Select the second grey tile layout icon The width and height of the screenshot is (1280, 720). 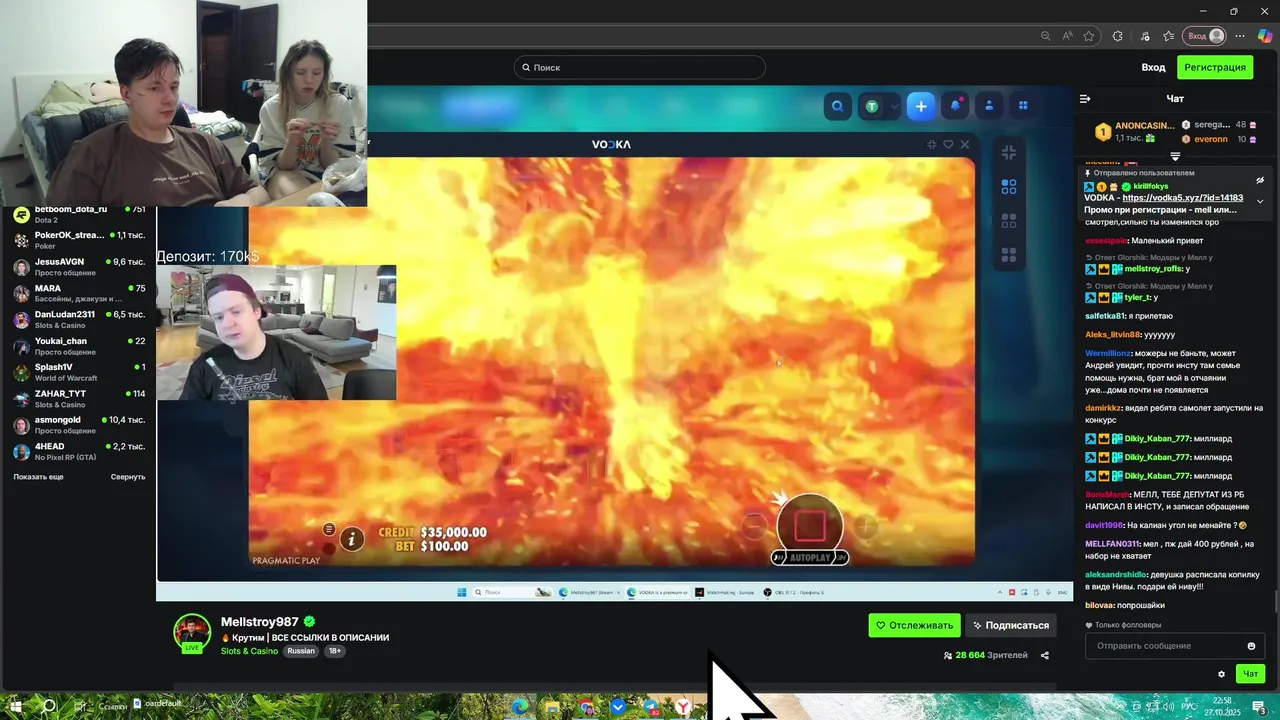pos(1009,221)
